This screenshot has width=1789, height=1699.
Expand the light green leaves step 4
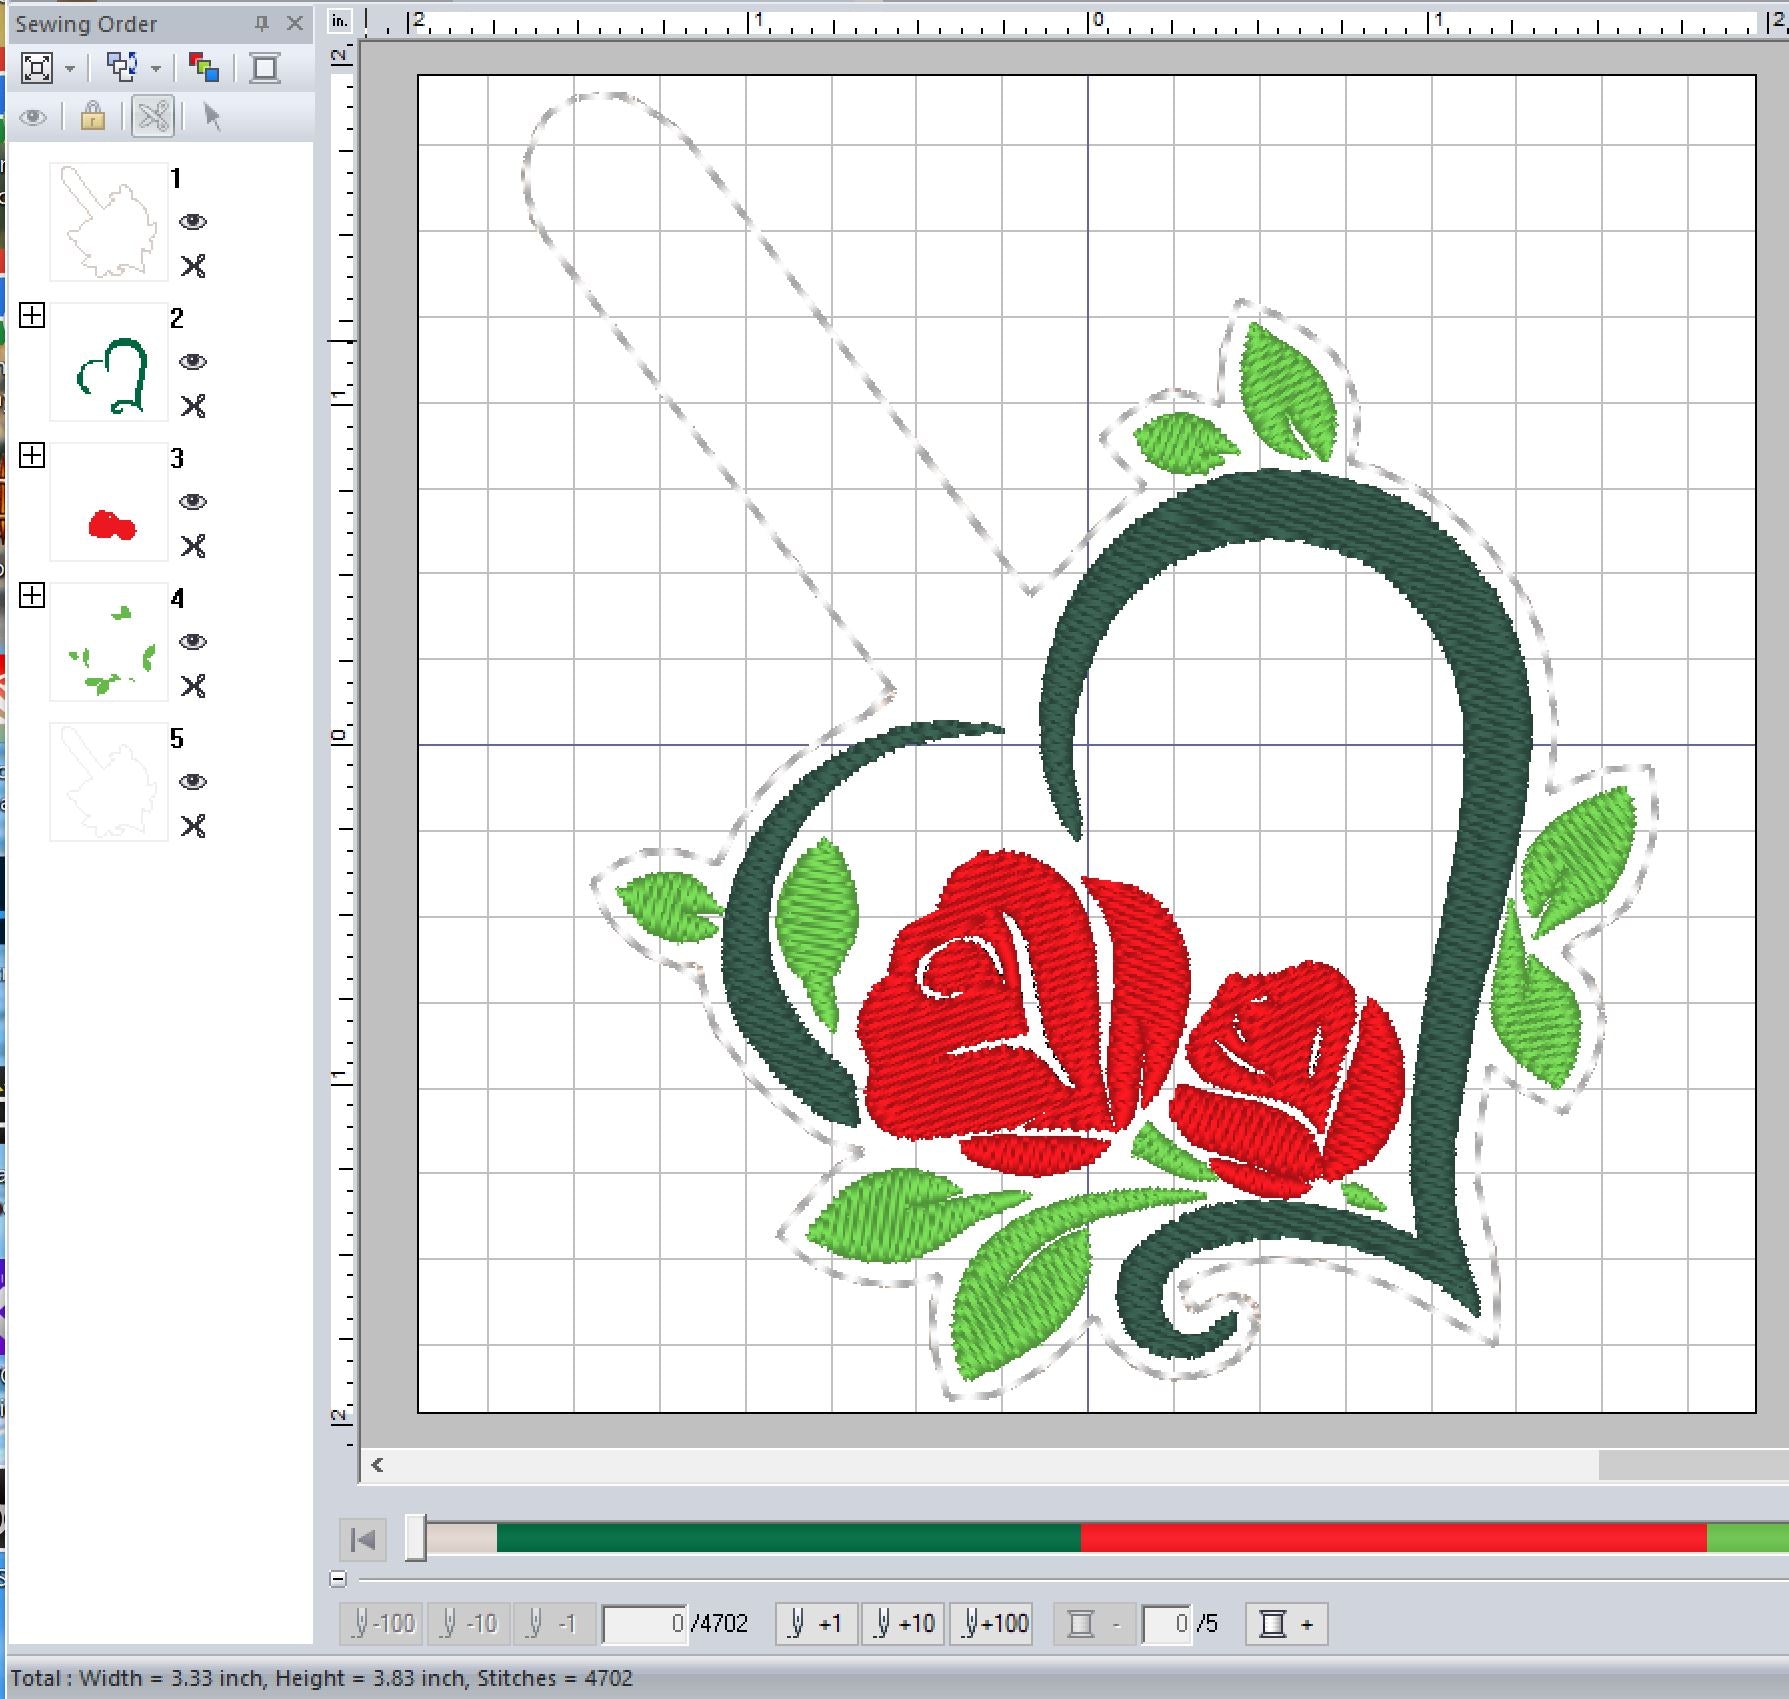point(32,596)
